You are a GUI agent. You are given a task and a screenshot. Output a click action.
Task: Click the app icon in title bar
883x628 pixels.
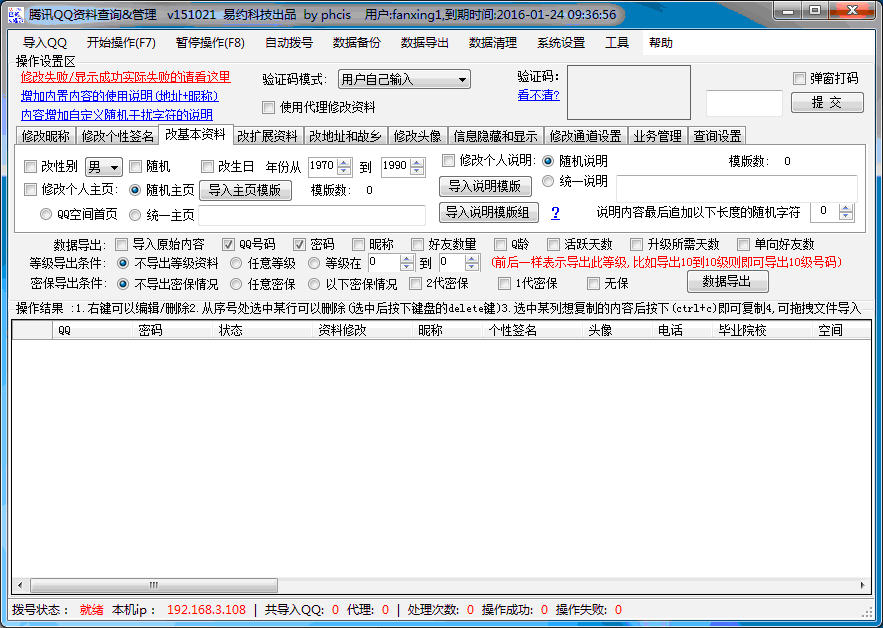[15, 15]
